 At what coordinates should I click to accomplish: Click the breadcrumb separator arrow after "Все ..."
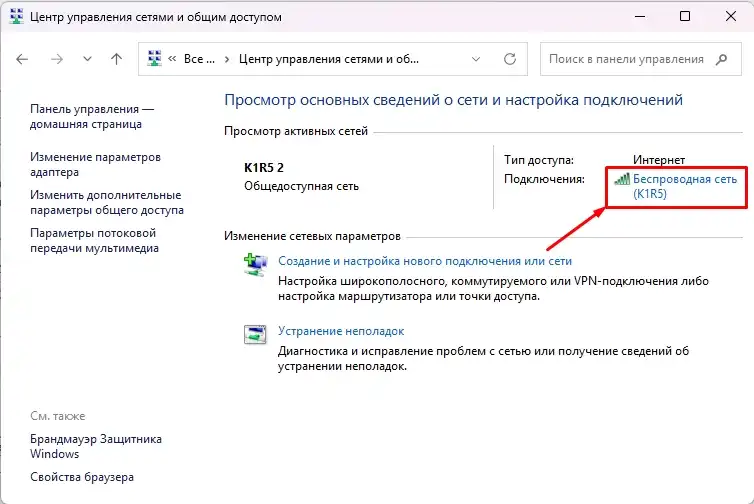coord(227,60)
